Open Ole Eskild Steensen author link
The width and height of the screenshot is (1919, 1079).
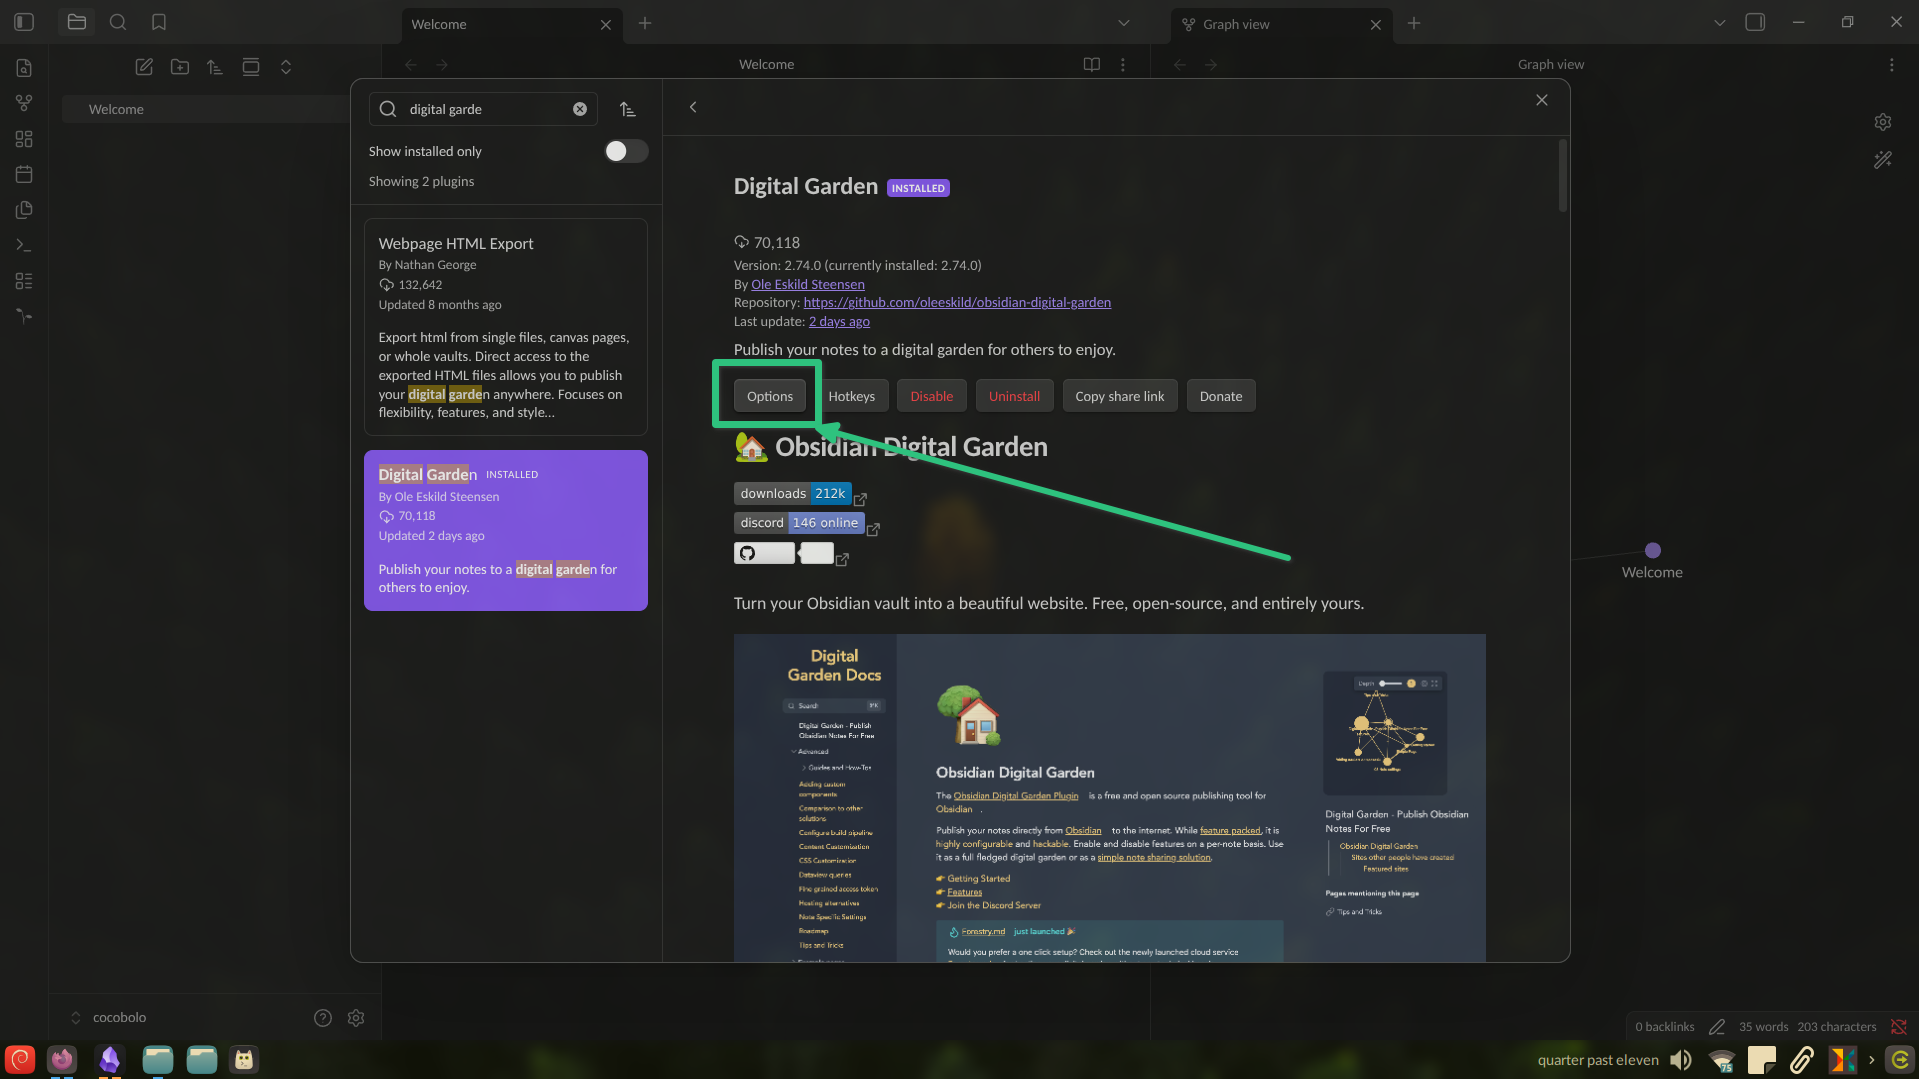point(807,284)
